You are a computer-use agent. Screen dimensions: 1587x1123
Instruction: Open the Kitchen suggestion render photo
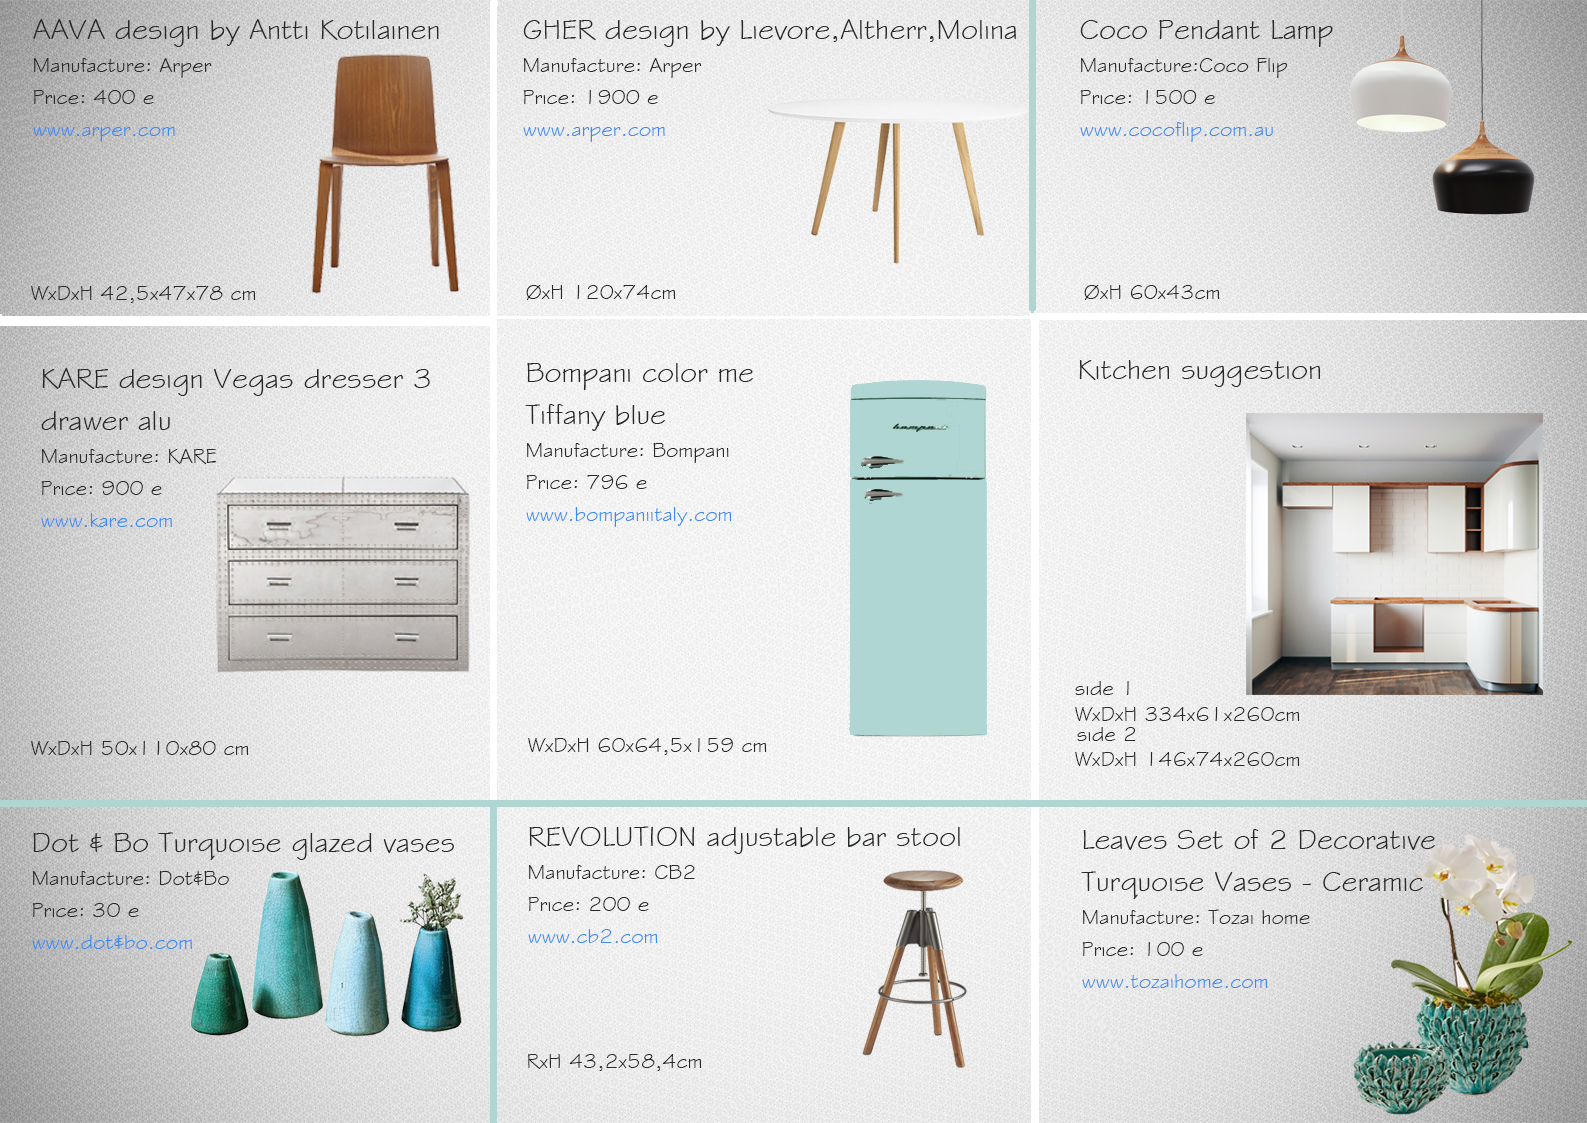coord(1394,553)
